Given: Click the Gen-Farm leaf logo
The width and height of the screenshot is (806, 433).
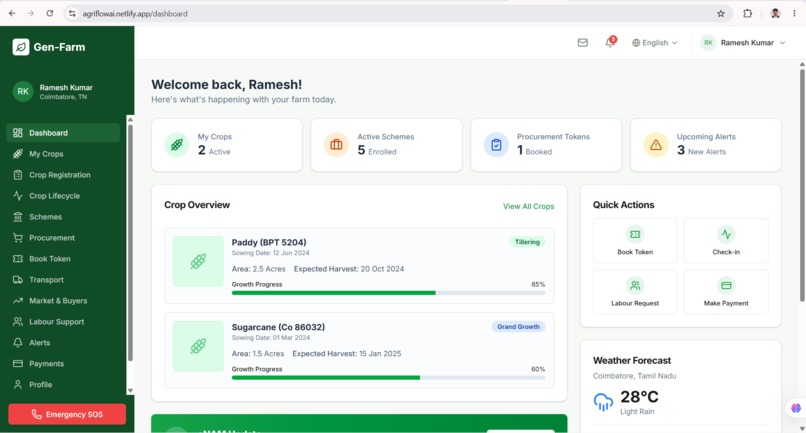Looking at the screenshot, I should pos(21,47).
